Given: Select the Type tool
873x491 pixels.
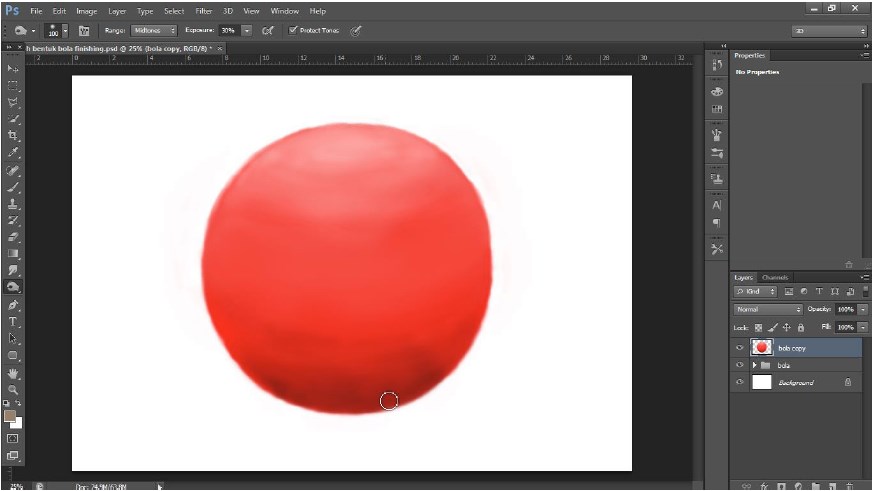Looking at the screenshot, I should (x=13, y=321).
